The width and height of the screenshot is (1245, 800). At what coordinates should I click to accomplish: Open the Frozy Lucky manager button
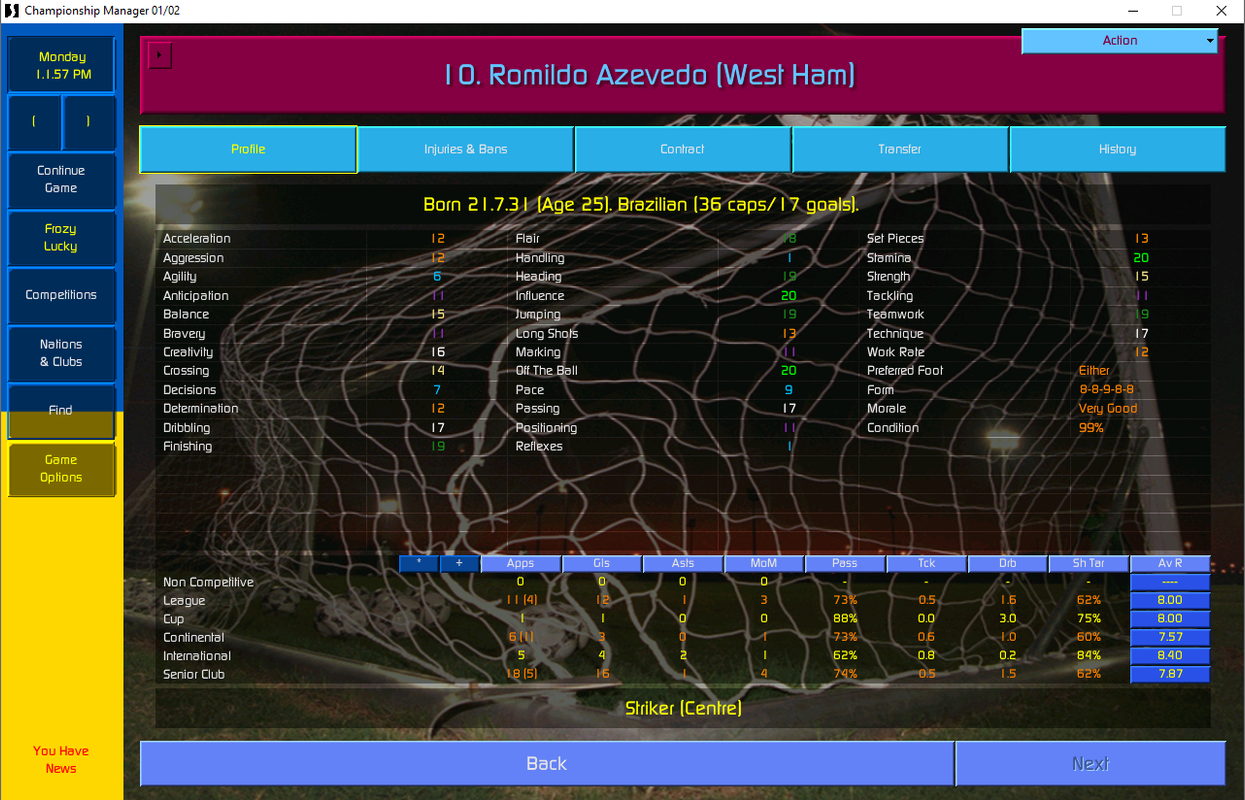(61, 237)
